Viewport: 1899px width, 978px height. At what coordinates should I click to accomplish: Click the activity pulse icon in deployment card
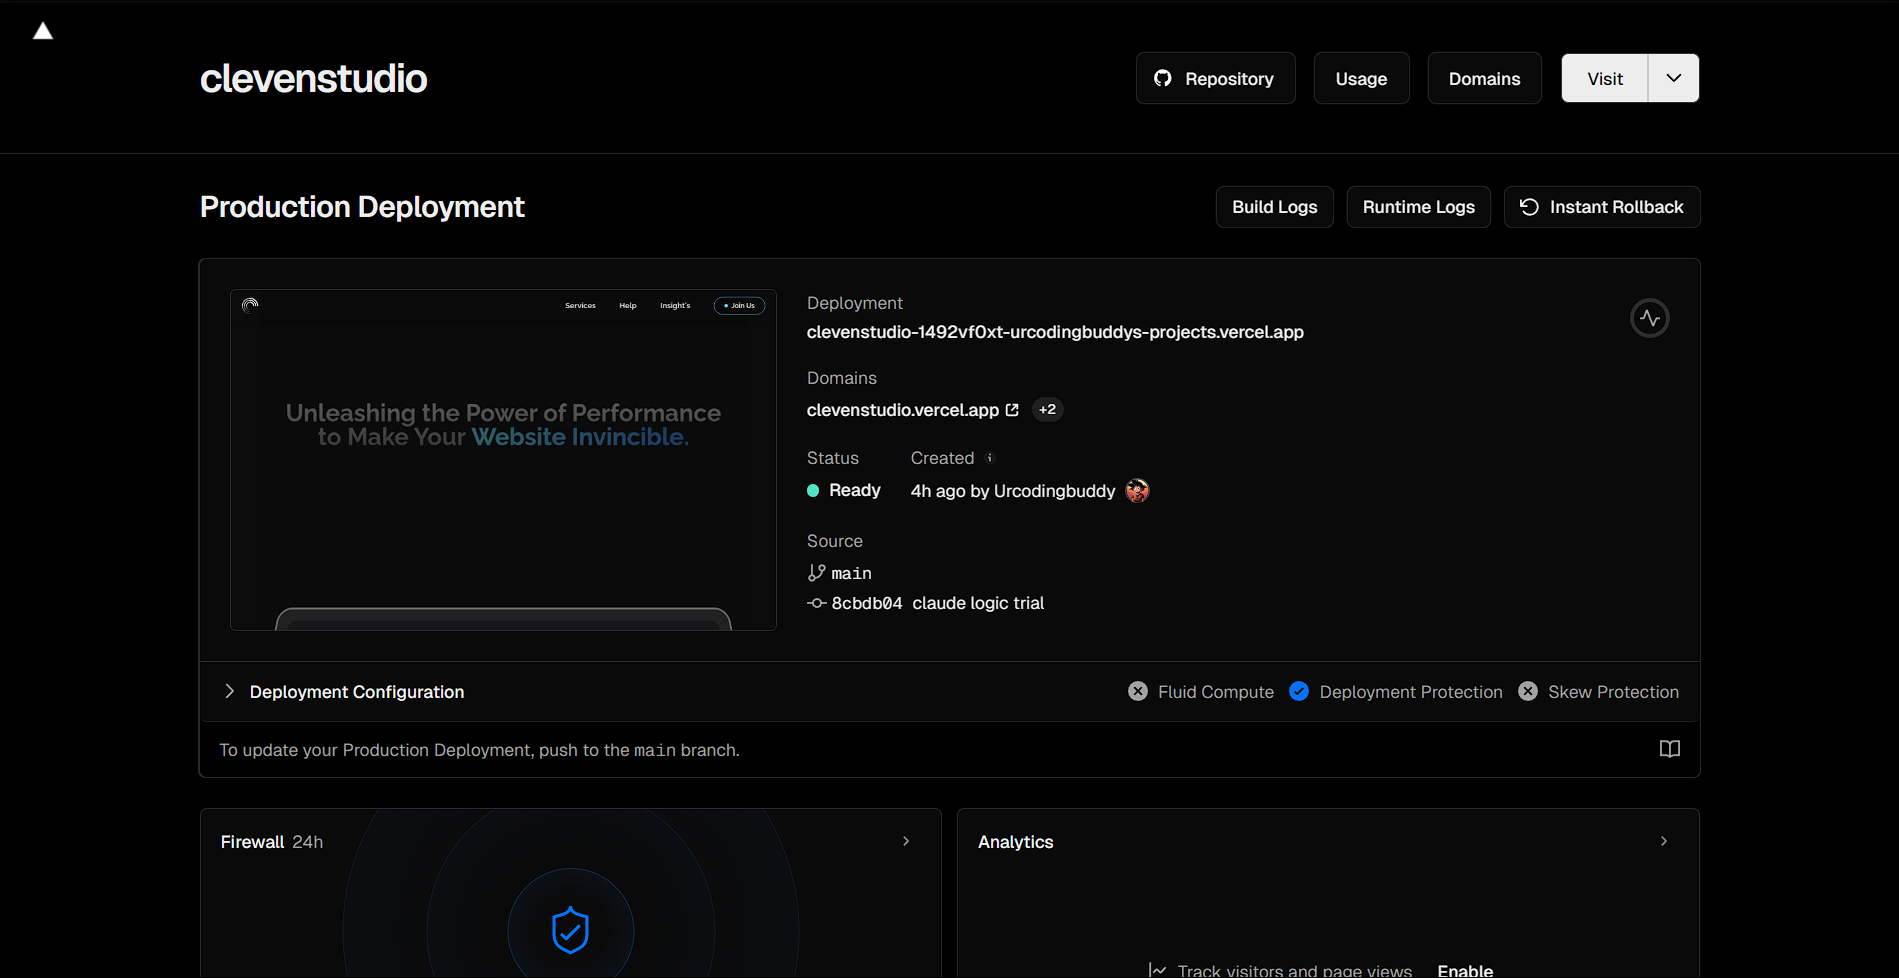(x=1650, y=318)
